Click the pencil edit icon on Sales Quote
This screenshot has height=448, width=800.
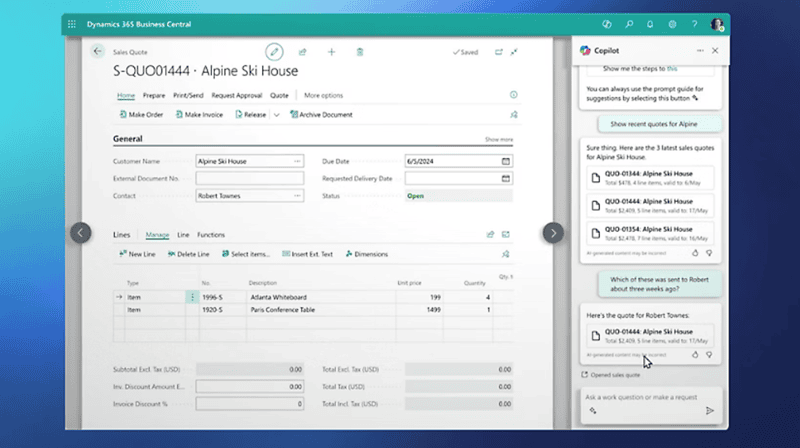274,52
